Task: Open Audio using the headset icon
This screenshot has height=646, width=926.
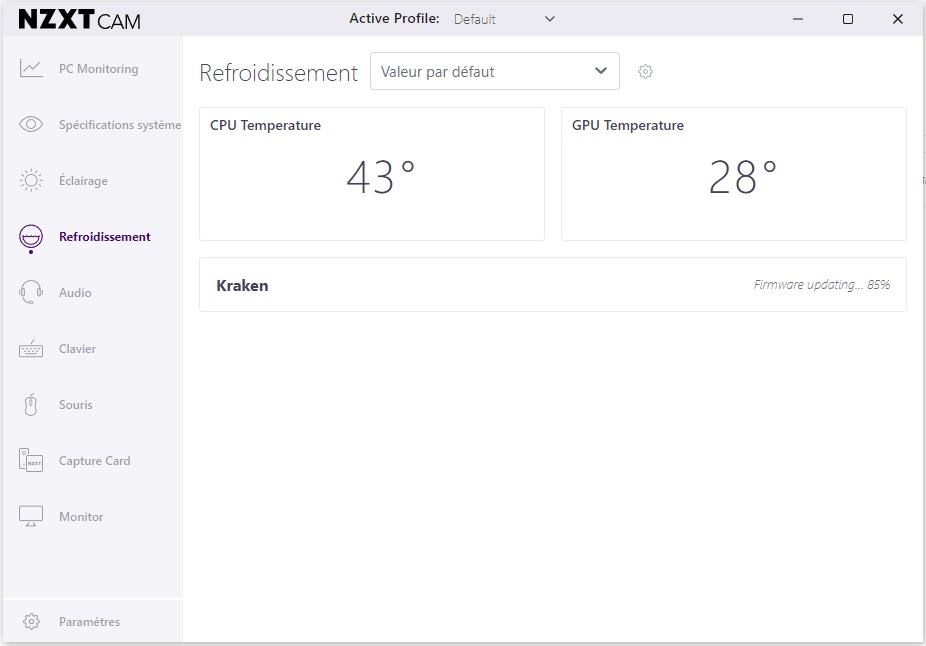Action: [31, 293]
